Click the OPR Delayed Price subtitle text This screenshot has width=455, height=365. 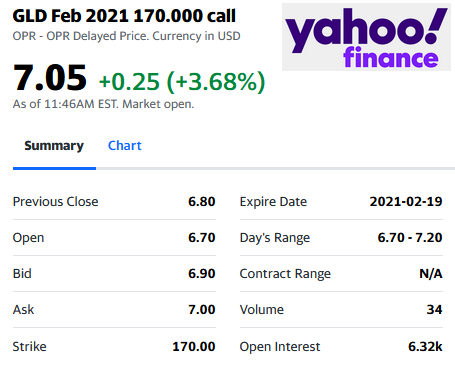pos(126,36)
